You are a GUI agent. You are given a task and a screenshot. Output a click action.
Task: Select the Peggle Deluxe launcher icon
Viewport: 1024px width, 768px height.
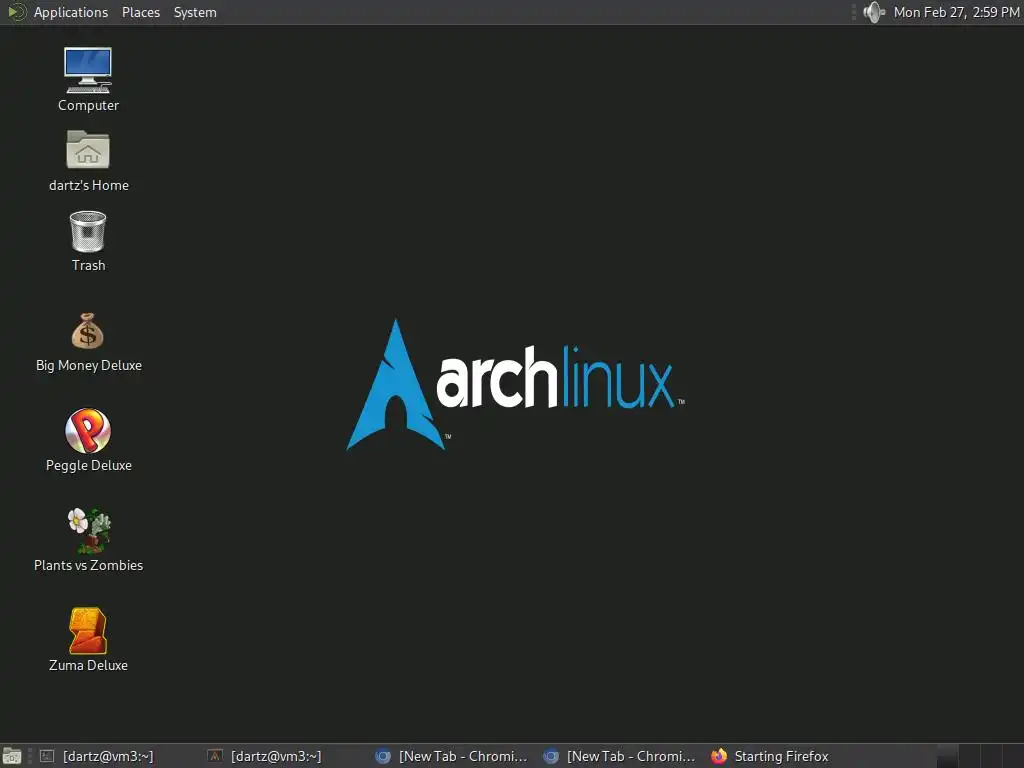click(88, 431)
